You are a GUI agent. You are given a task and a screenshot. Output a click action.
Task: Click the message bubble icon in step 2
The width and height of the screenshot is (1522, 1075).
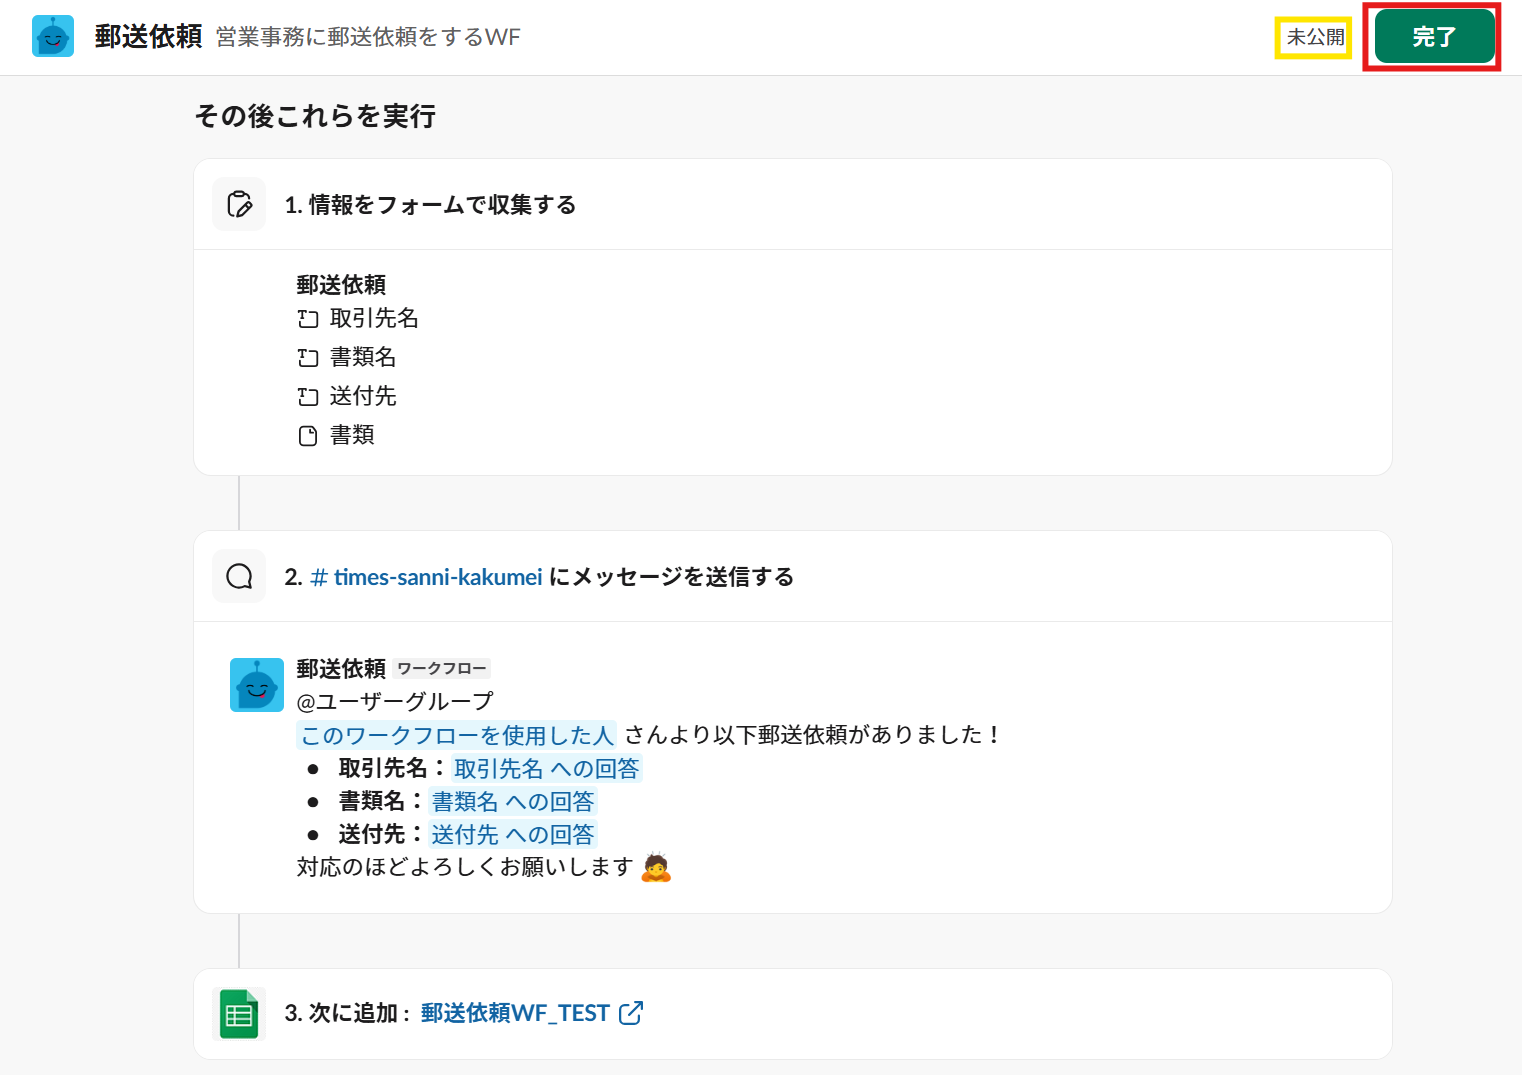click(x=239, y=576)
